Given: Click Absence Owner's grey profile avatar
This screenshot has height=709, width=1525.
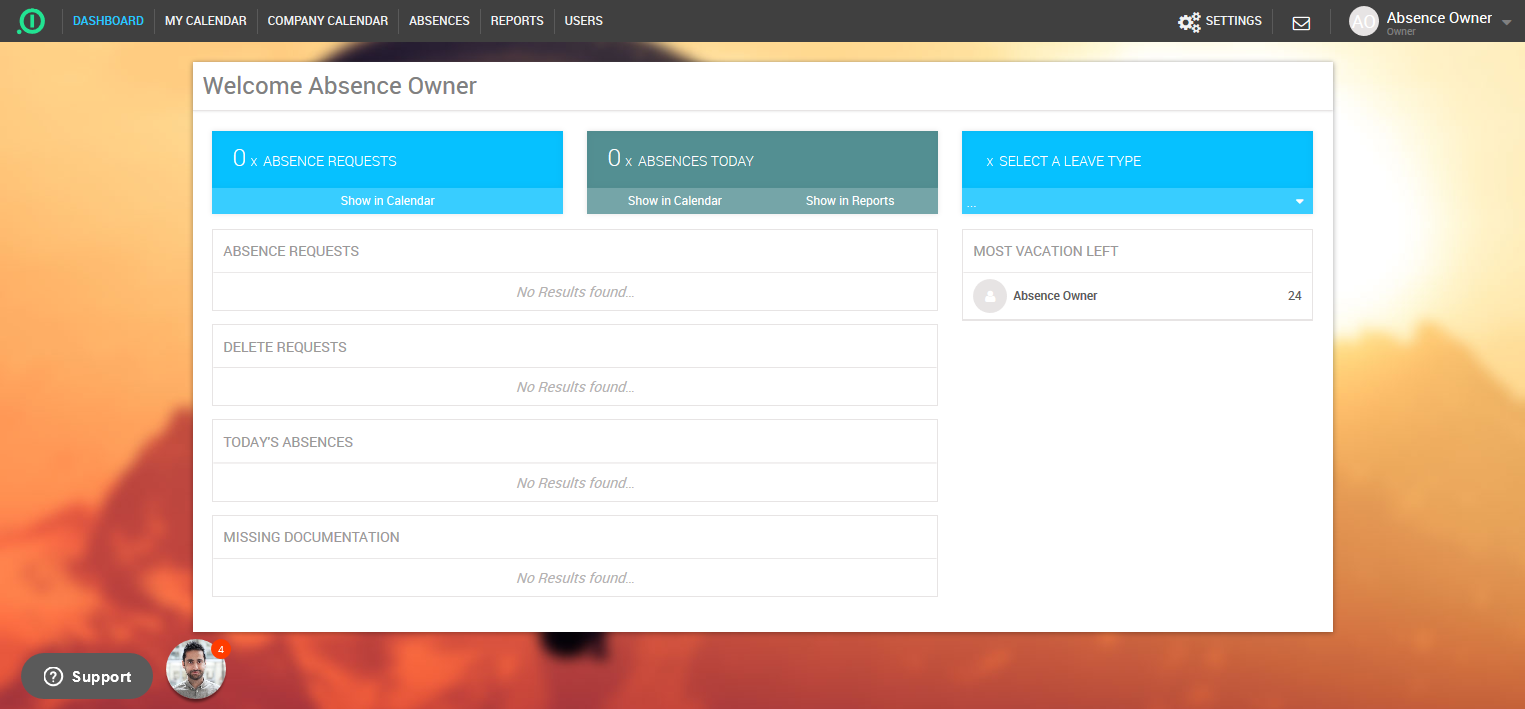Looking at the screenshot, I should coord(989,296).
